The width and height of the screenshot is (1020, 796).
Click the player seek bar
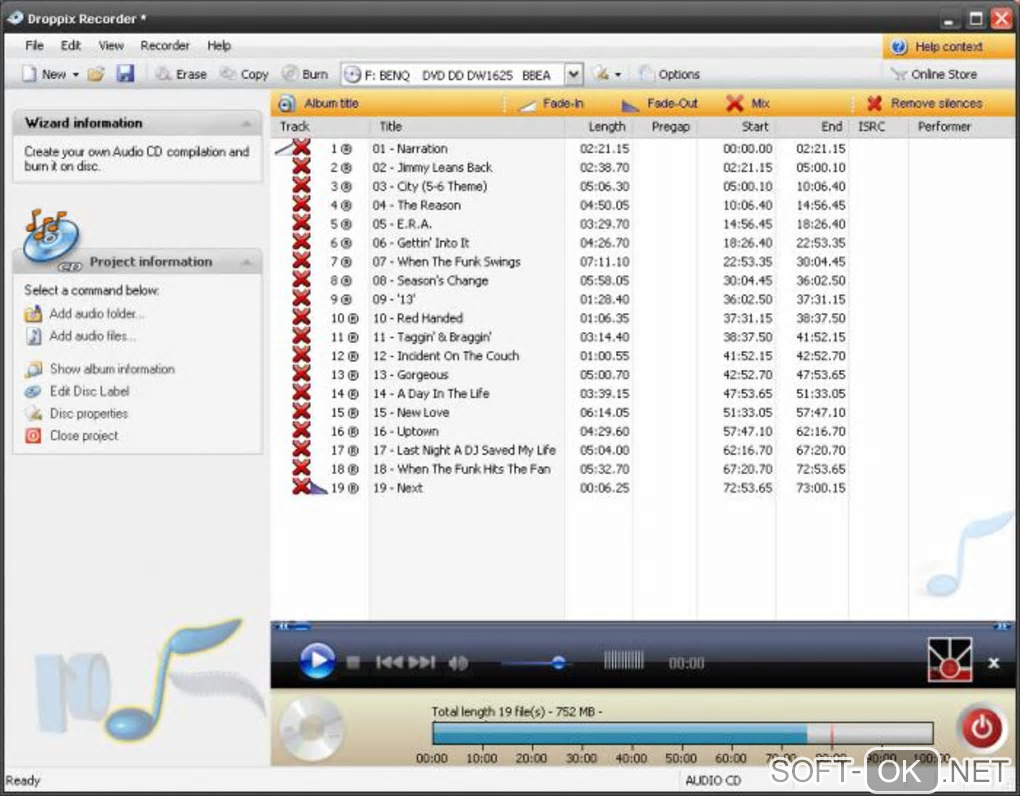pos(642,626)
